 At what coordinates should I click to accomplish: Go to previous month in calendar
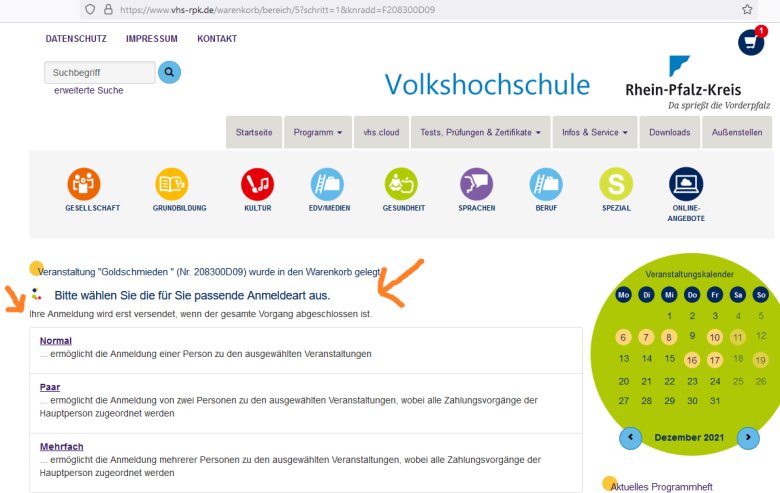coord(630,438)
